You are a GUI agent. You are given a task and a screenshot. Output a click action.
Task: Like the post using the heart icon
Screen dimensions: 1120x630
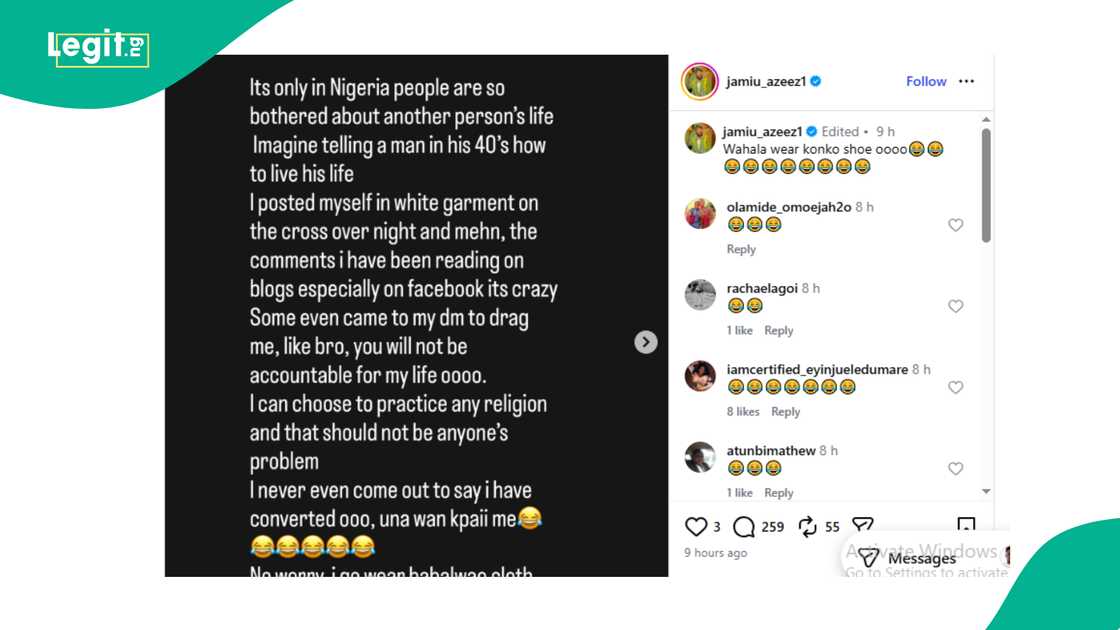pos(695,526)
